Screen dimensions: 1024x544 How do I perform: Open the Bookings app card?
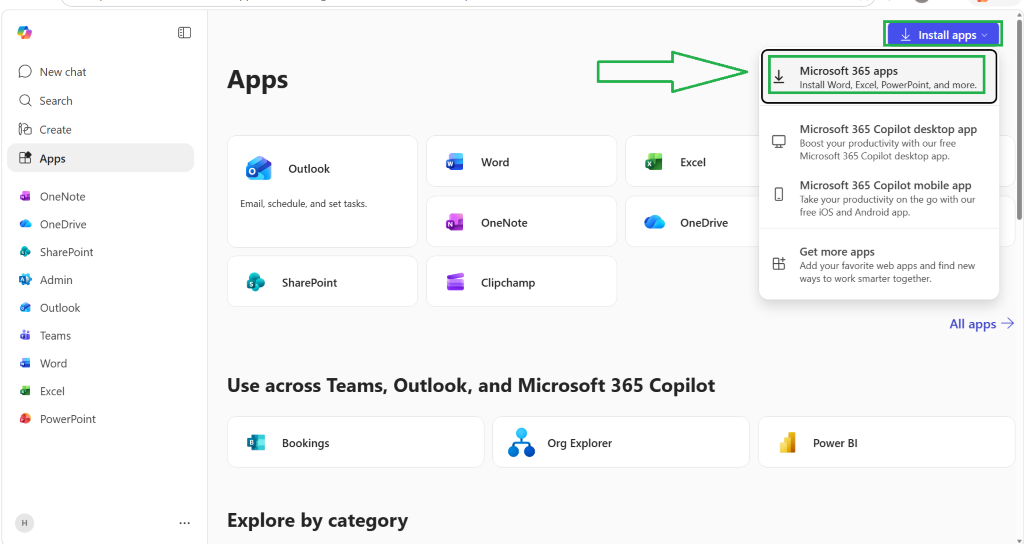pos(355,442)
